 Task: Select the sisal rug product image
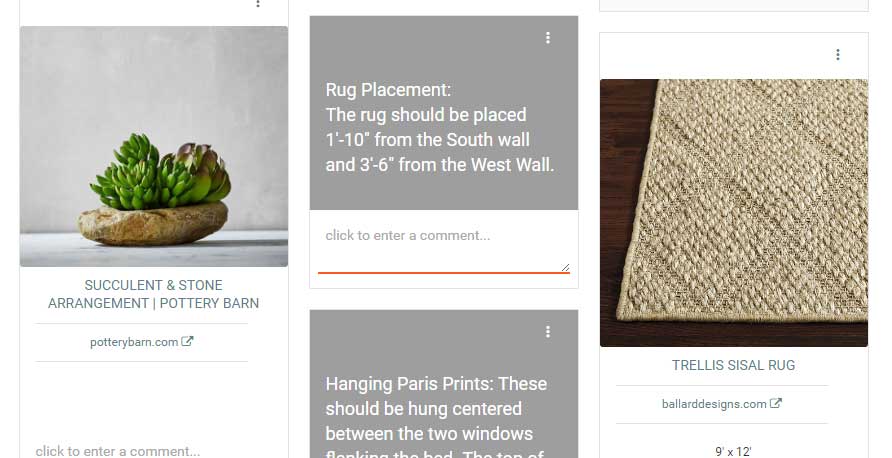coord(734,213)
